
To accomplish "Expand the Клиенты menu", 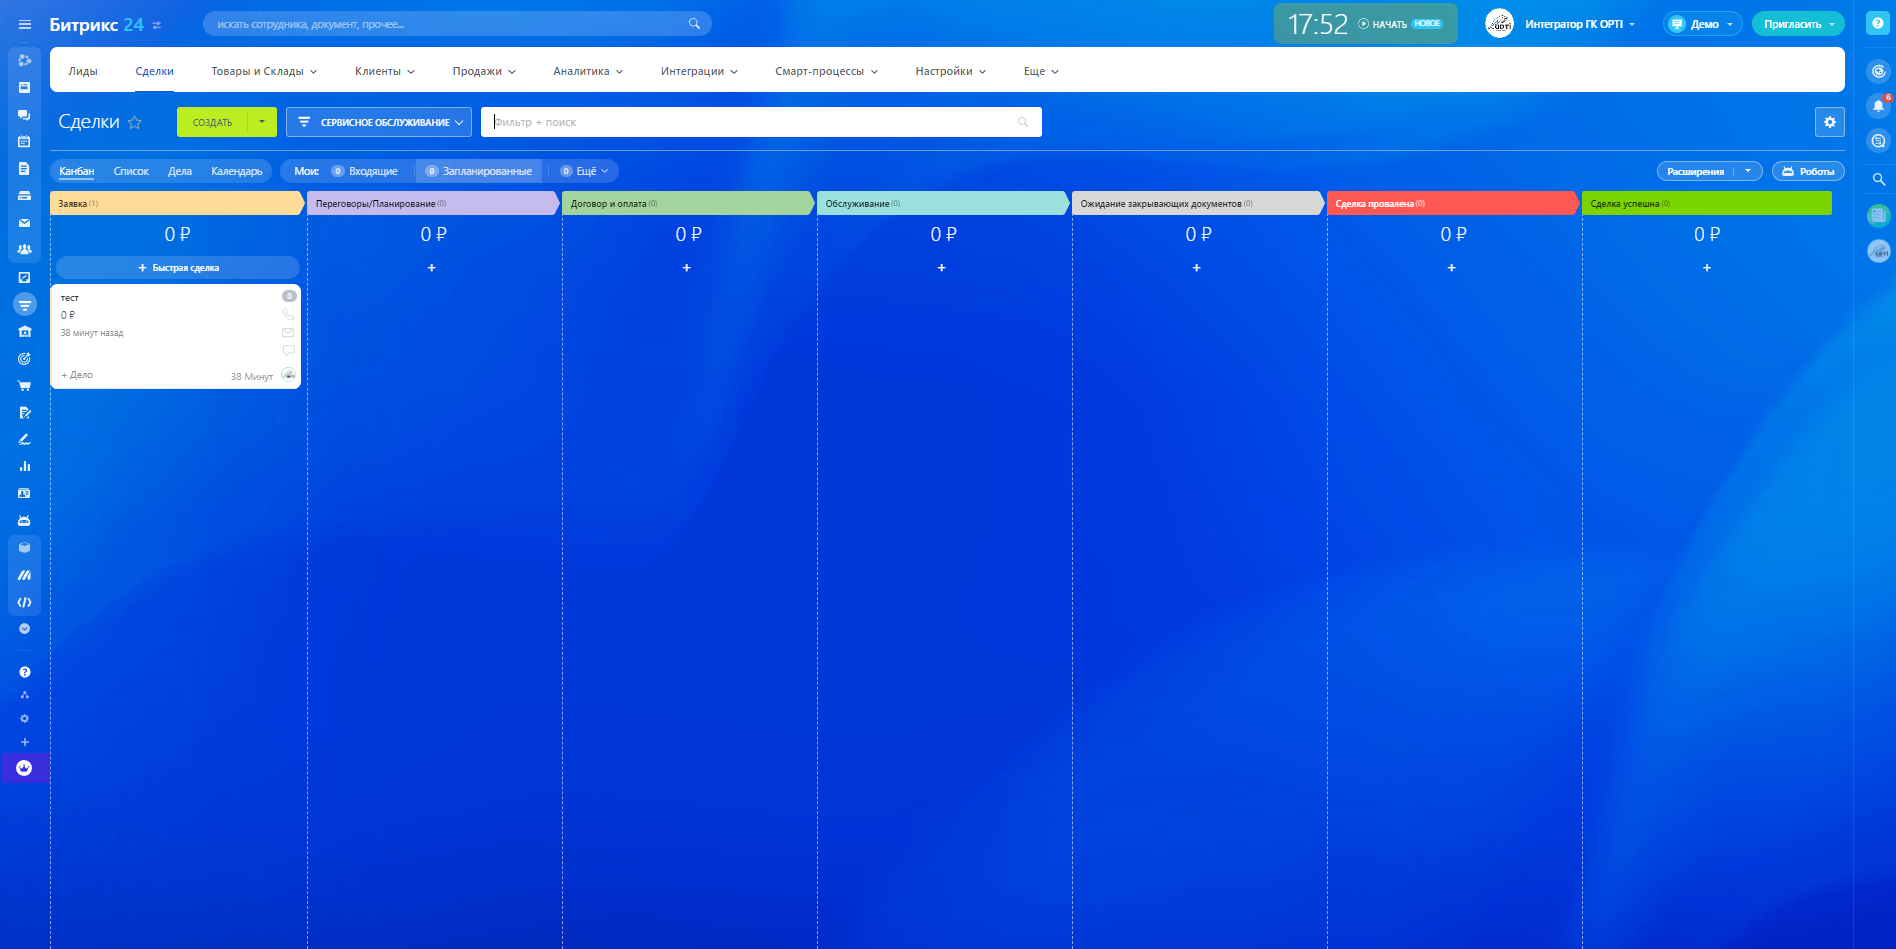I will 385,71.
